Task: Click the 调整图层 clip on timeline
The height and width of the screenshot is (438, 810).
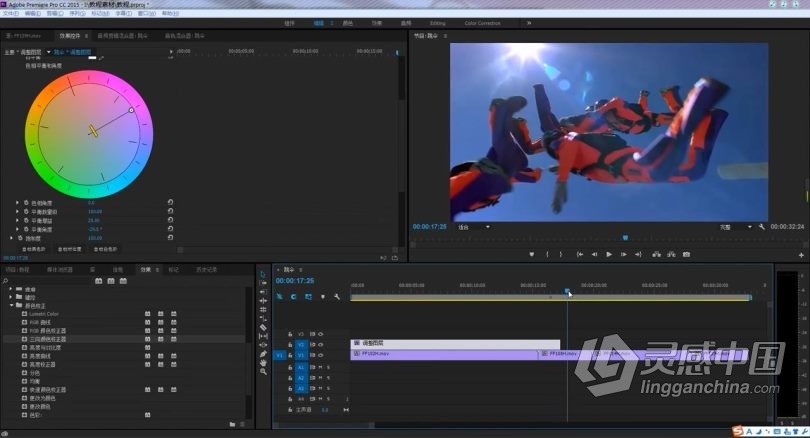Action: pyautogui.click(x=455, y=343)
